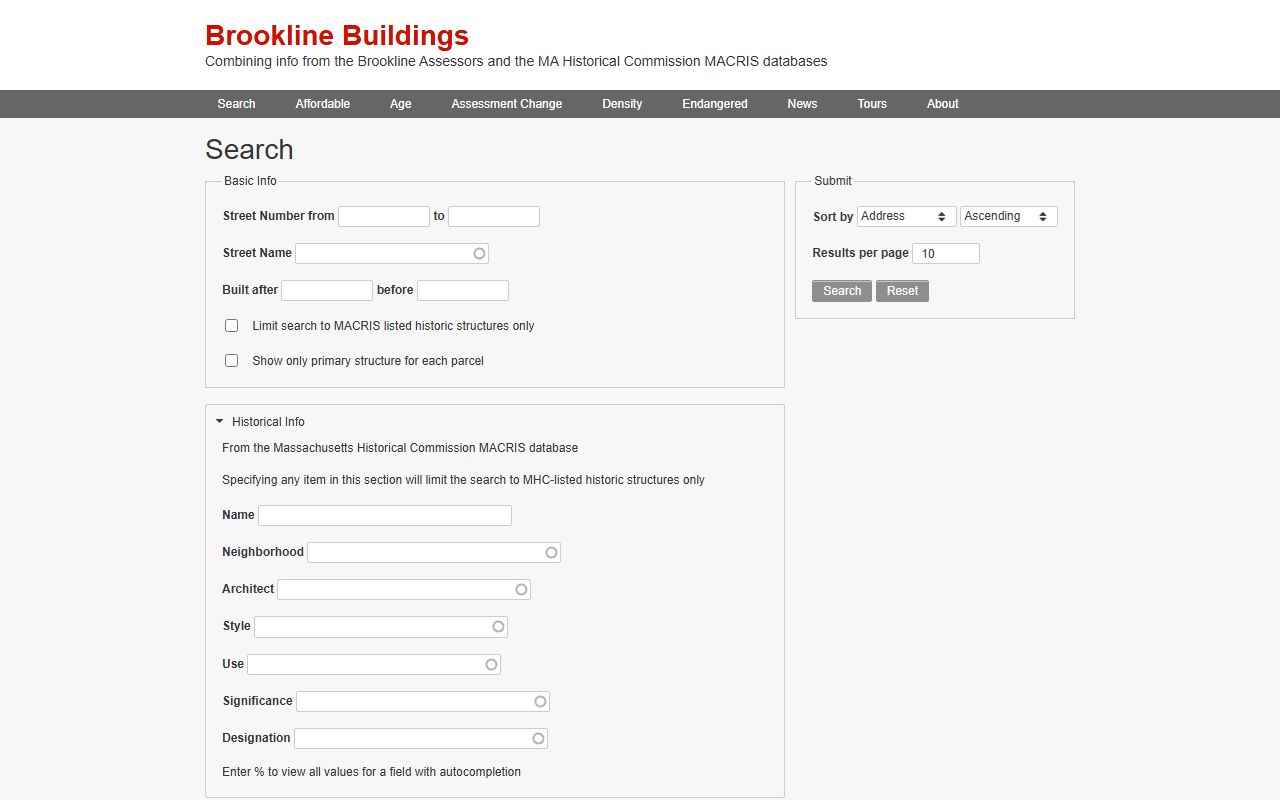Click the Neighborhood autocomplete field
The image size is (1280, 800).
pos(434,552)
